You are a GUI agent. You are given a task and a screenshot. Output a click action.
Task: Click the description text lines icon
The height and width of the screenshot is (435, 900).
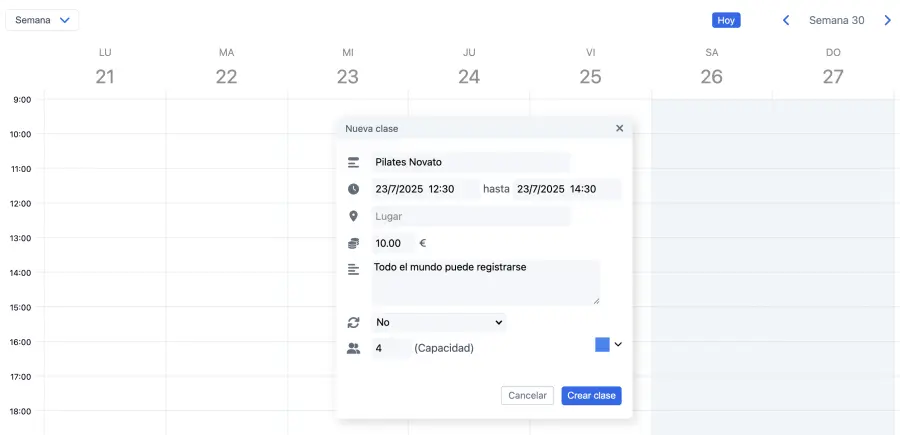point(353,269)
